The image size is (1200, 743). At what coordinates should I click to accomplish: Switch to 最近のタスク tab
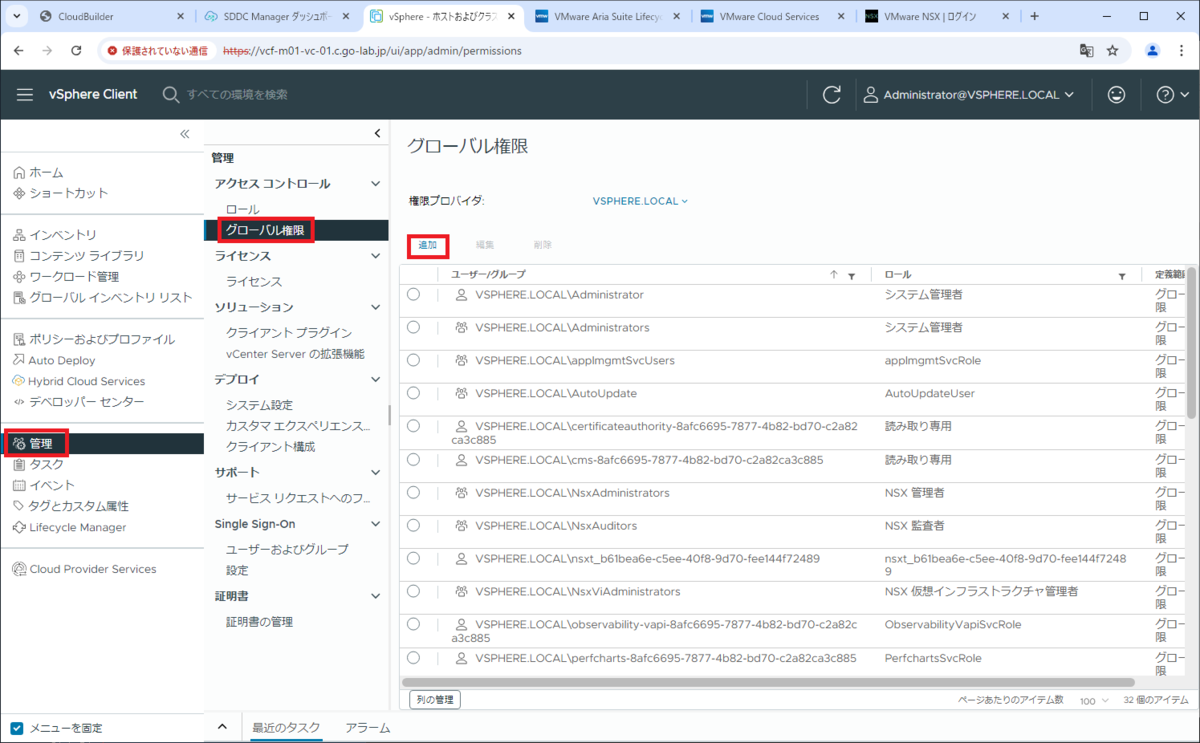coord(286,728)
